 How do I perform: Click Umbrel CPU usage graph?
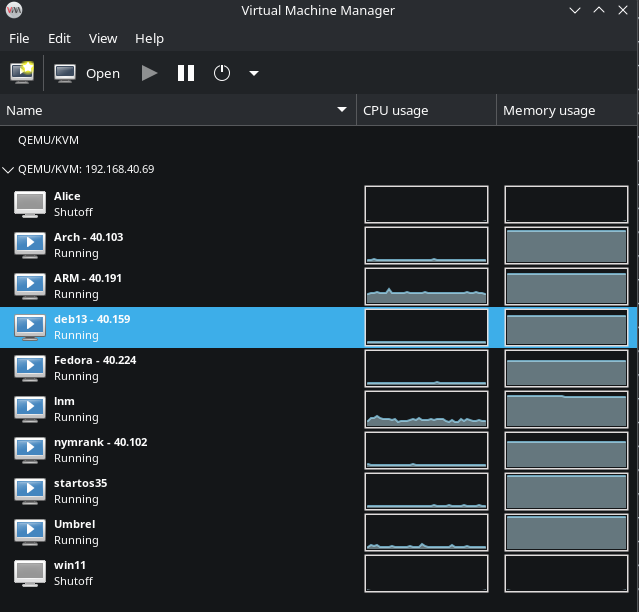(426, 533)
